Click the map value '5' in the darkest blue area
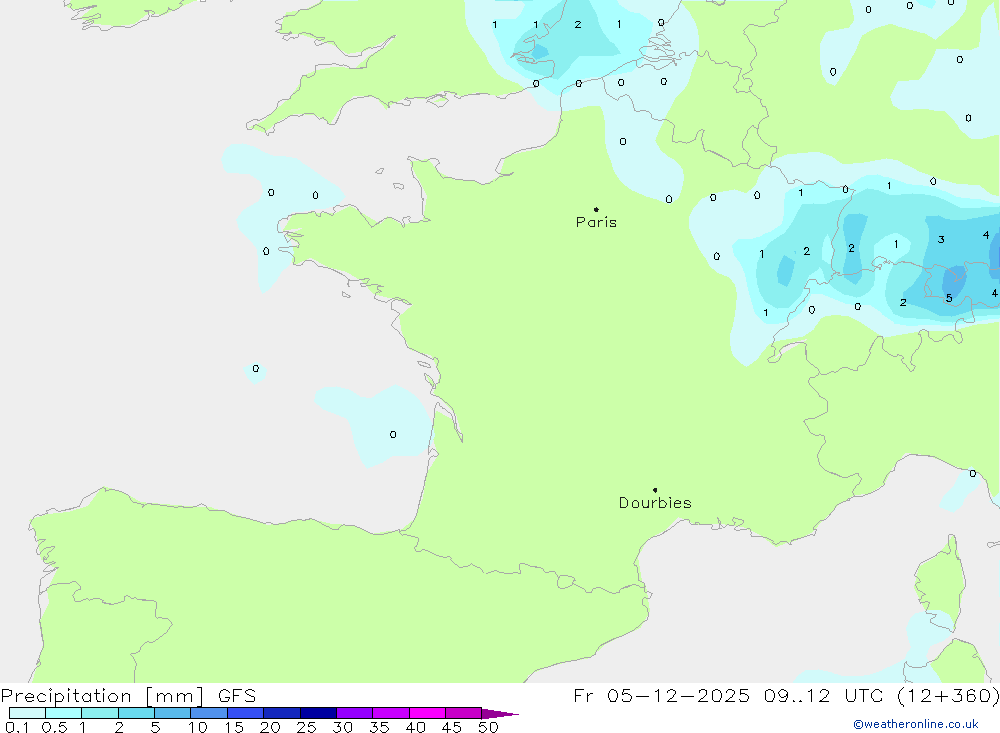 point(949,298)
